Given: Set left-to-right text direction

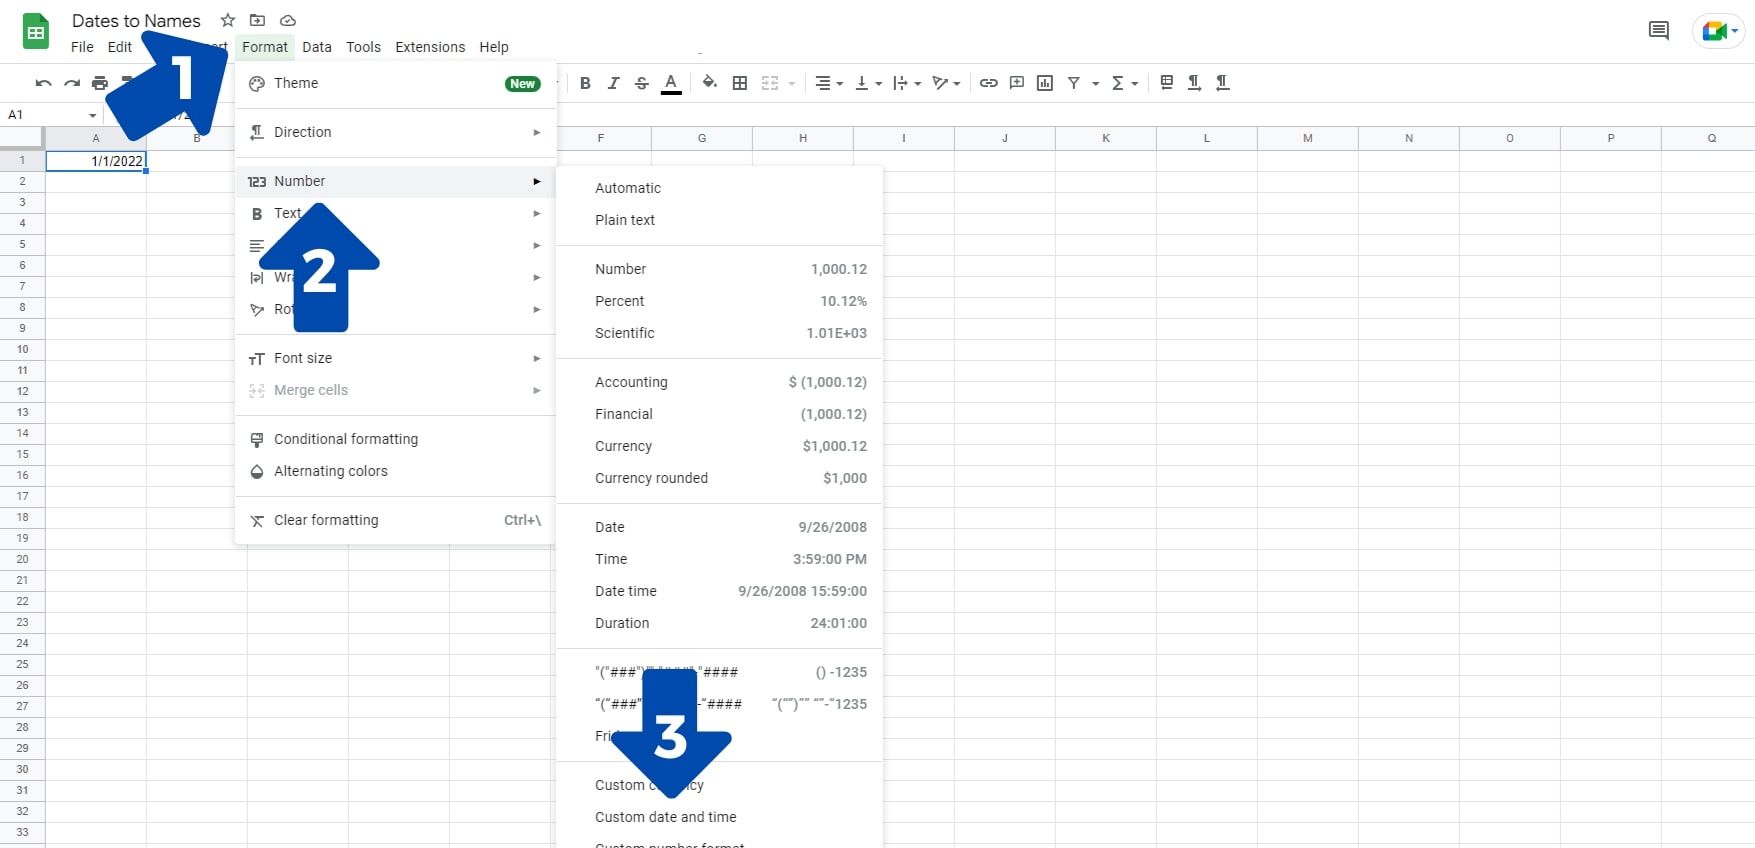Looking at the screenshot, I should 1194,83.
